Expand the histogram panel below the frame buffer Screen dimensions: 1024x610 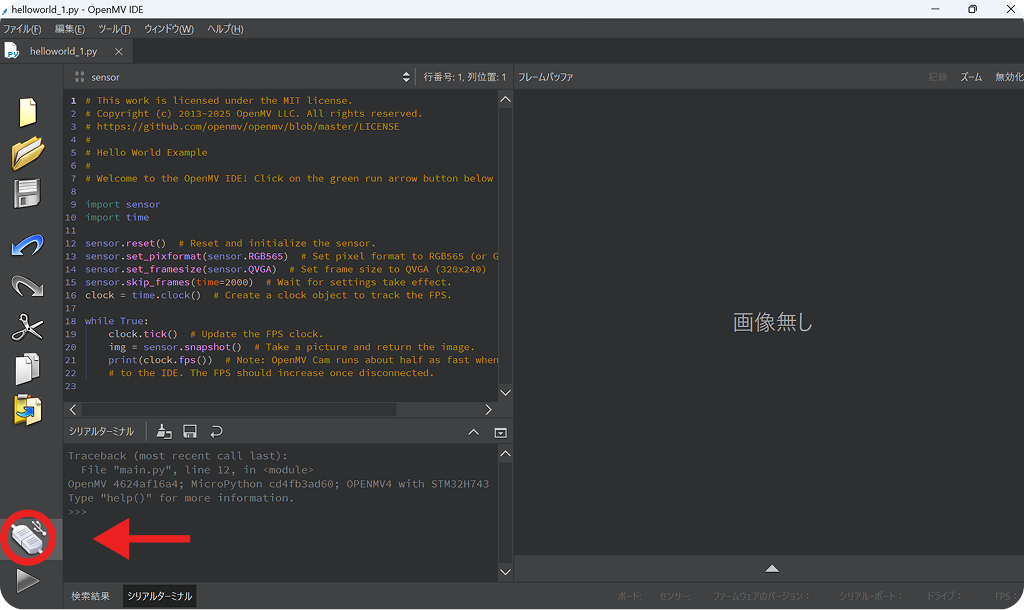[772, 569]
